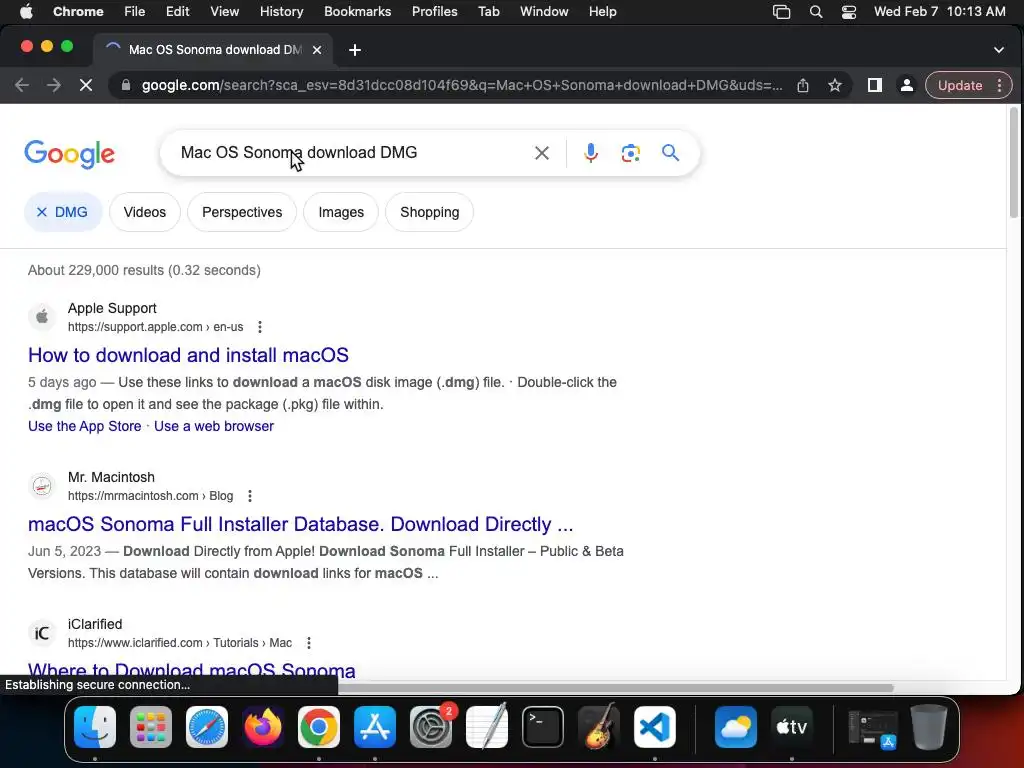Open Control Center in the menu bar

pyautogui.click(x=848, y=12)
